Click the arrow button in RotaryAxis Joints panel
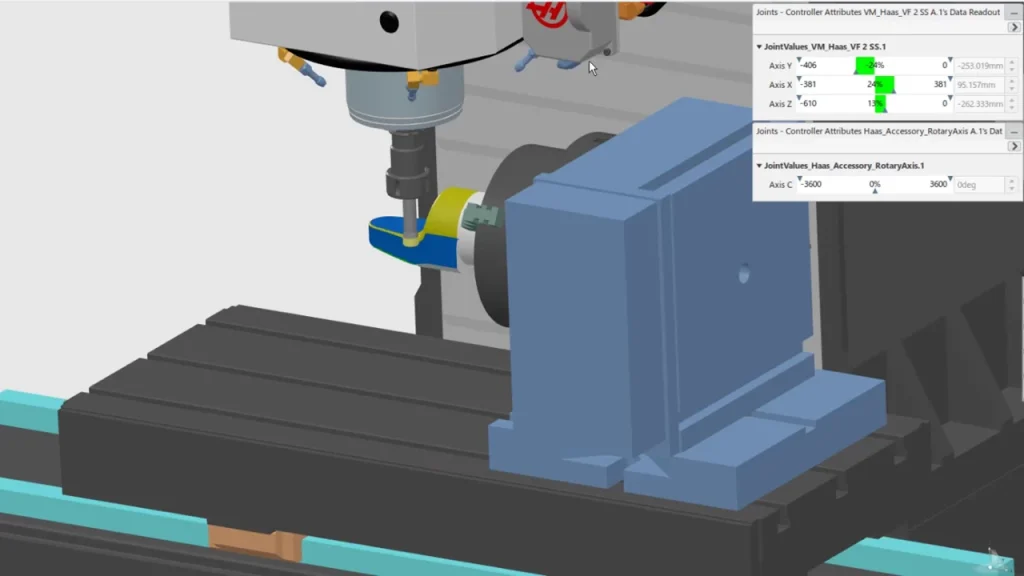 click(1013, 147)
